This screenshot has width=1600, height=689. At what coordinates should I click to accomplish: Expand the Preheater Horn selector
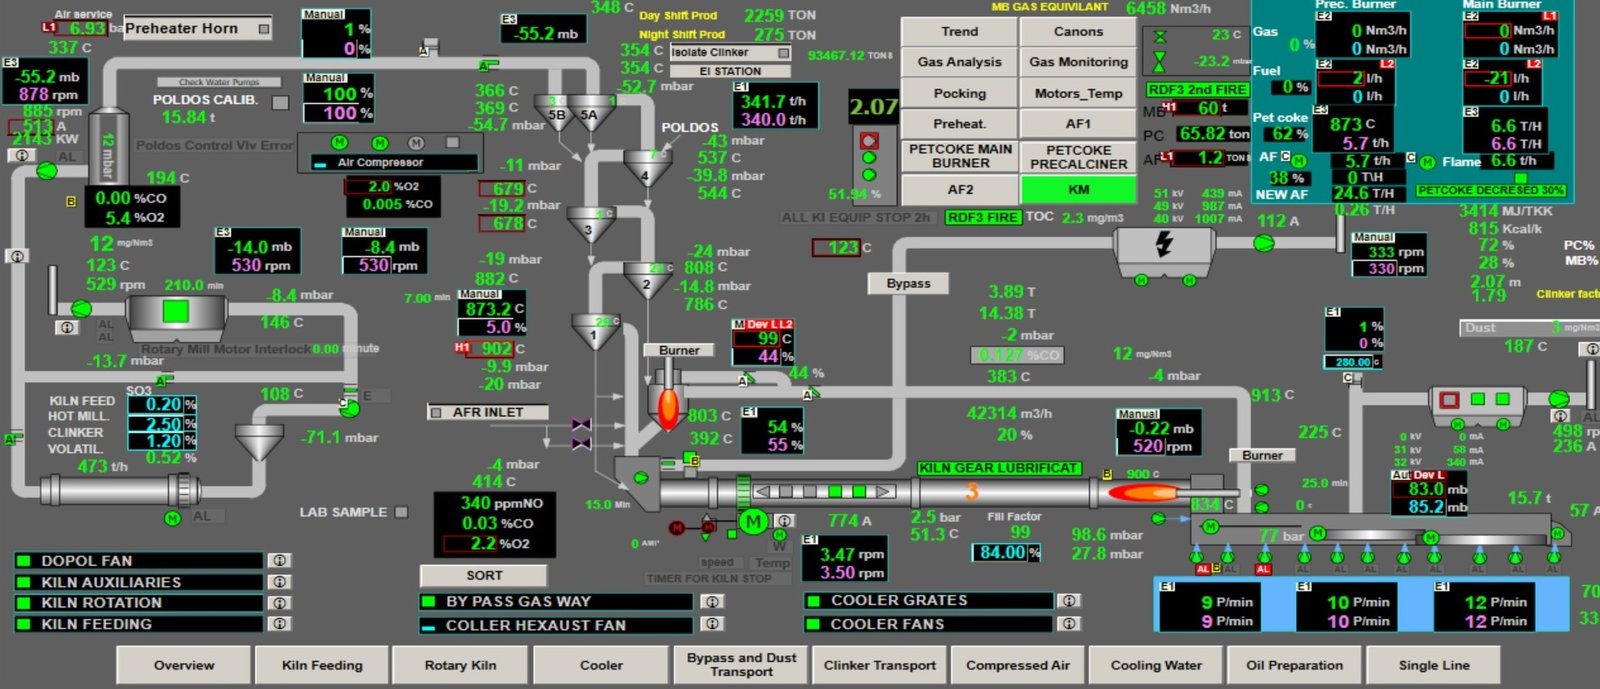click(x=264, y=29)
